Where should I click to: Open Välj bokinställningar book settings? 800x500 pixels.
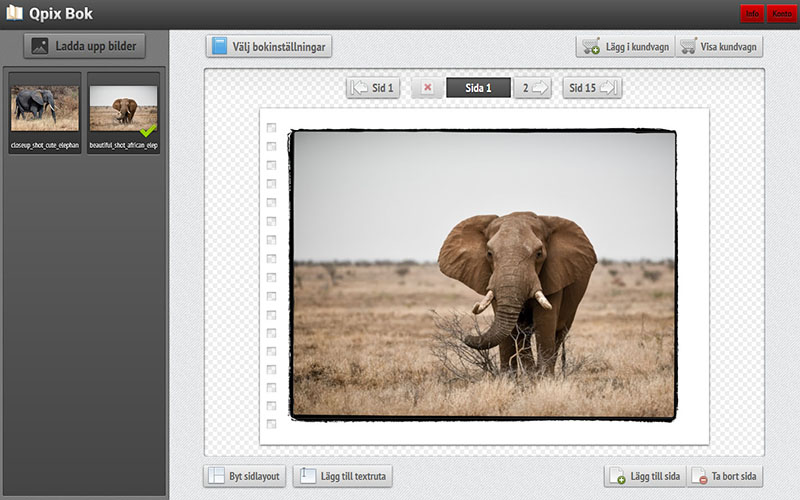[x=268, y=46]
